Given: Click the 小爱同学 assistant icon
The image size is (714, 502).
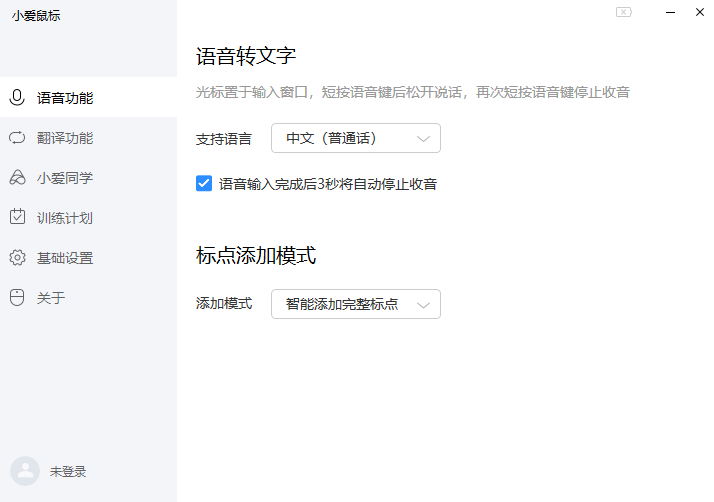Looking at the screenshot, I should [x=17, y=178].
